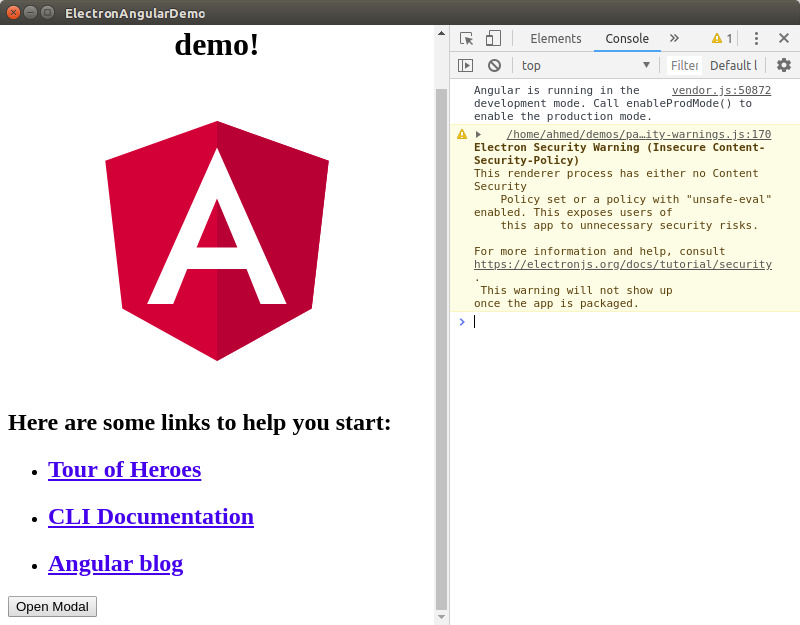
Task: Open DevTools three-dot customize menu
Action: coord(756,39)
